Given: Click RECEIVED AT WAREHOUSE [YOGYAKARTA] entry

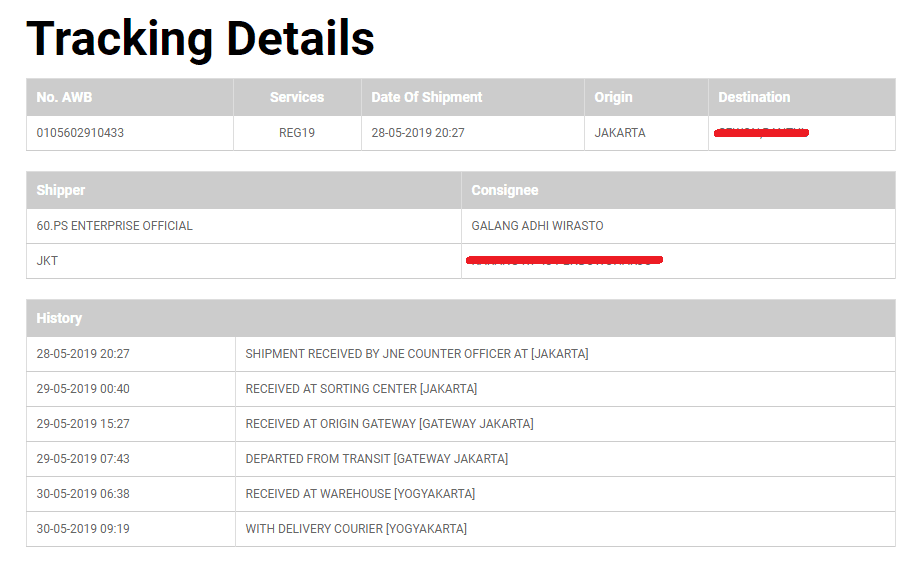Looking at the screenshot, I should point(360,494).
